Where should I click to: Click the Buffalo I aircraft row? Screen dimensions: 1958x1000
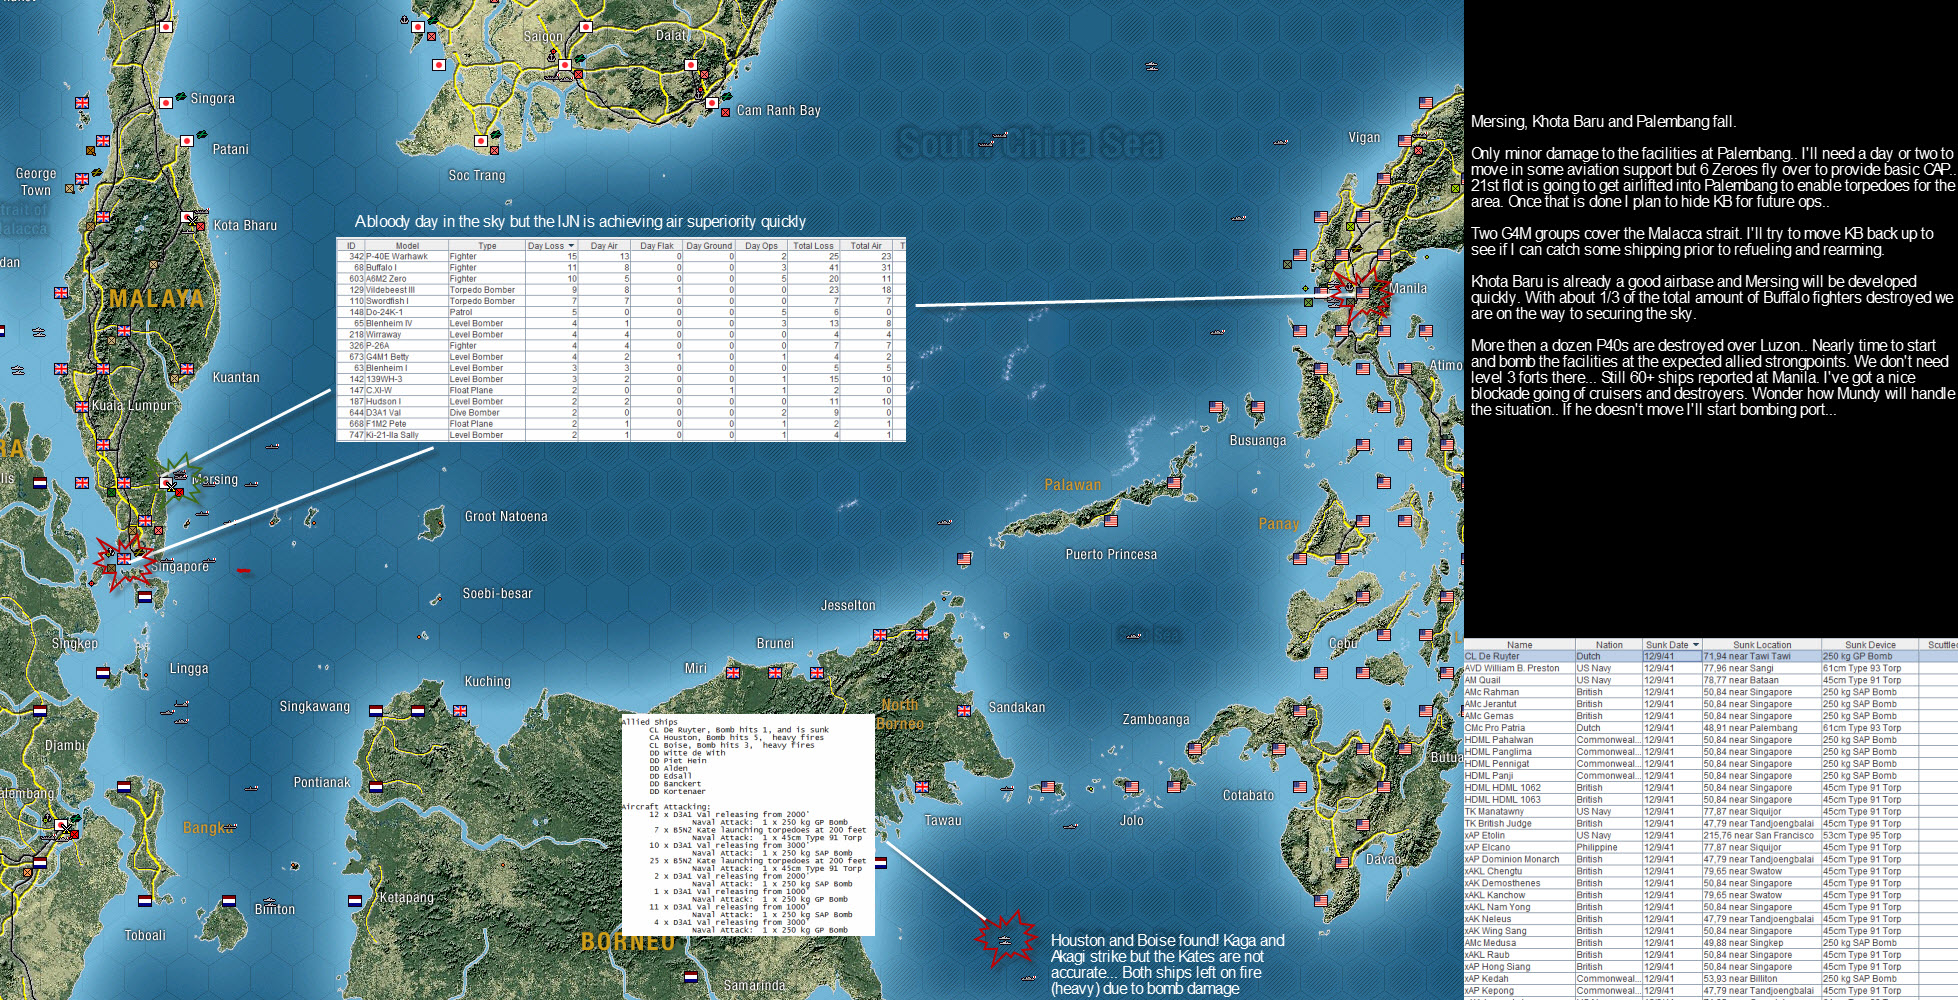pyautogui.click(x=621, y=268)
